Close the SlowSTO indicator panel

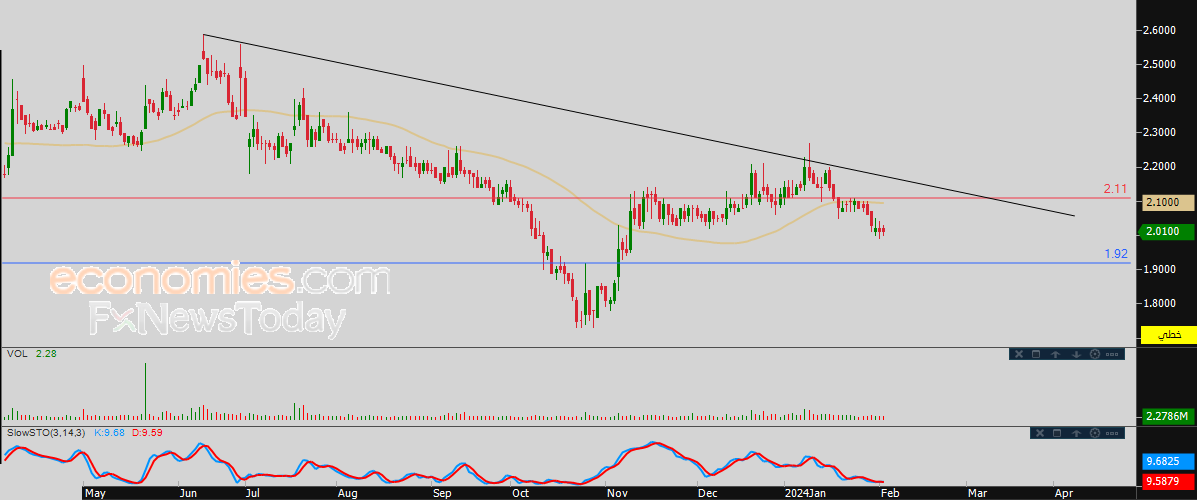tap(1038, 433)
